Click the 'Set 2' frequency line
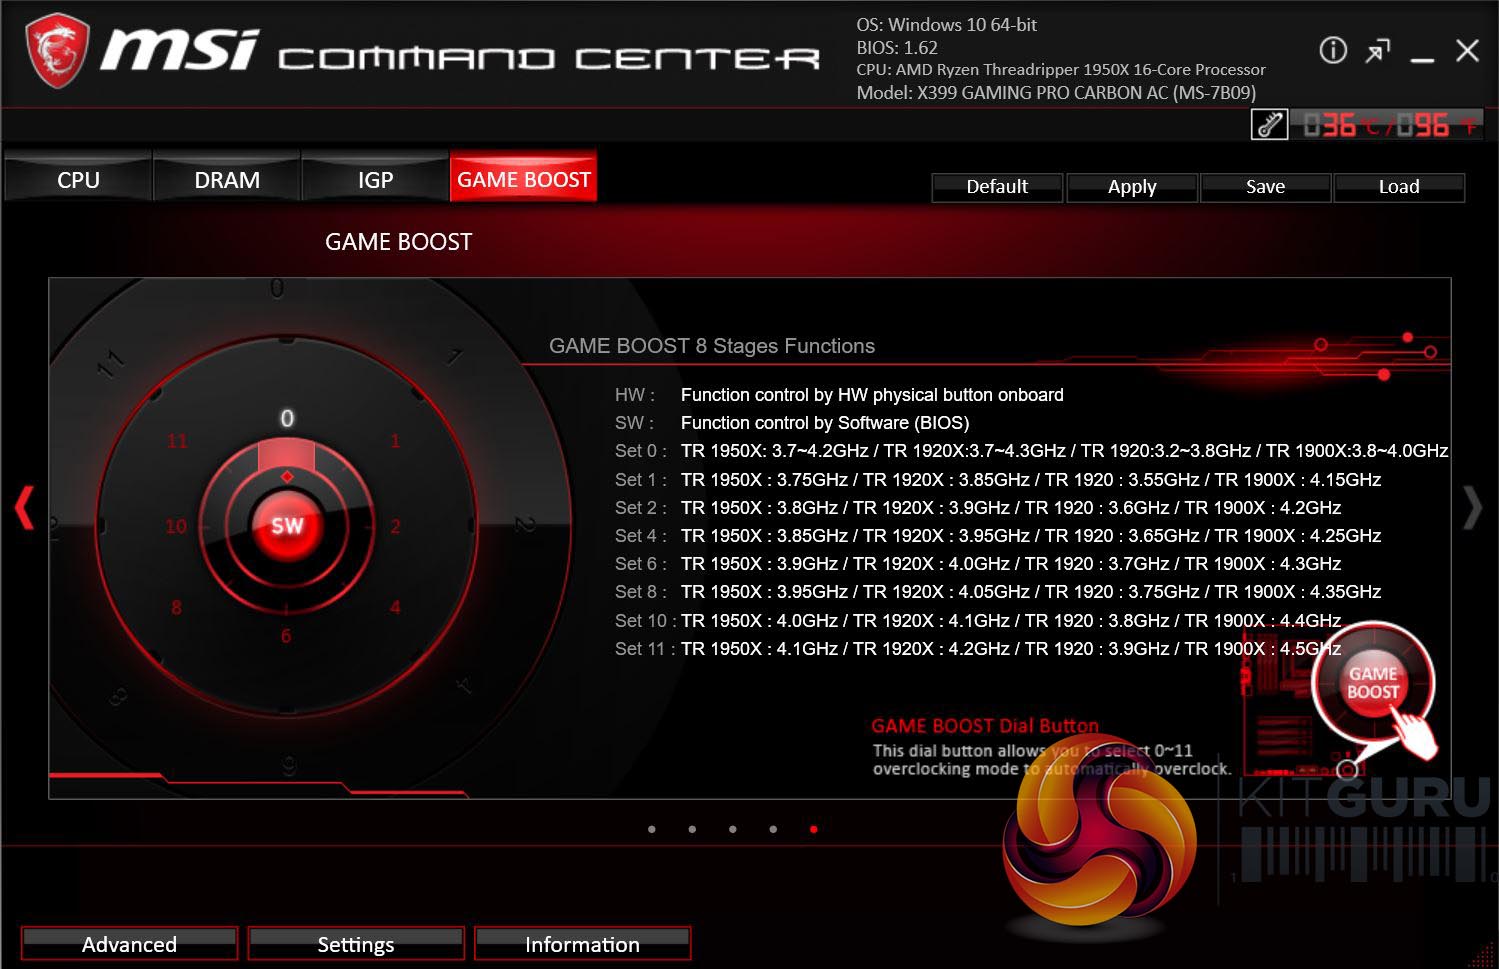The image size is (1499, 969). pyautogui.click(x=978, y=507)
